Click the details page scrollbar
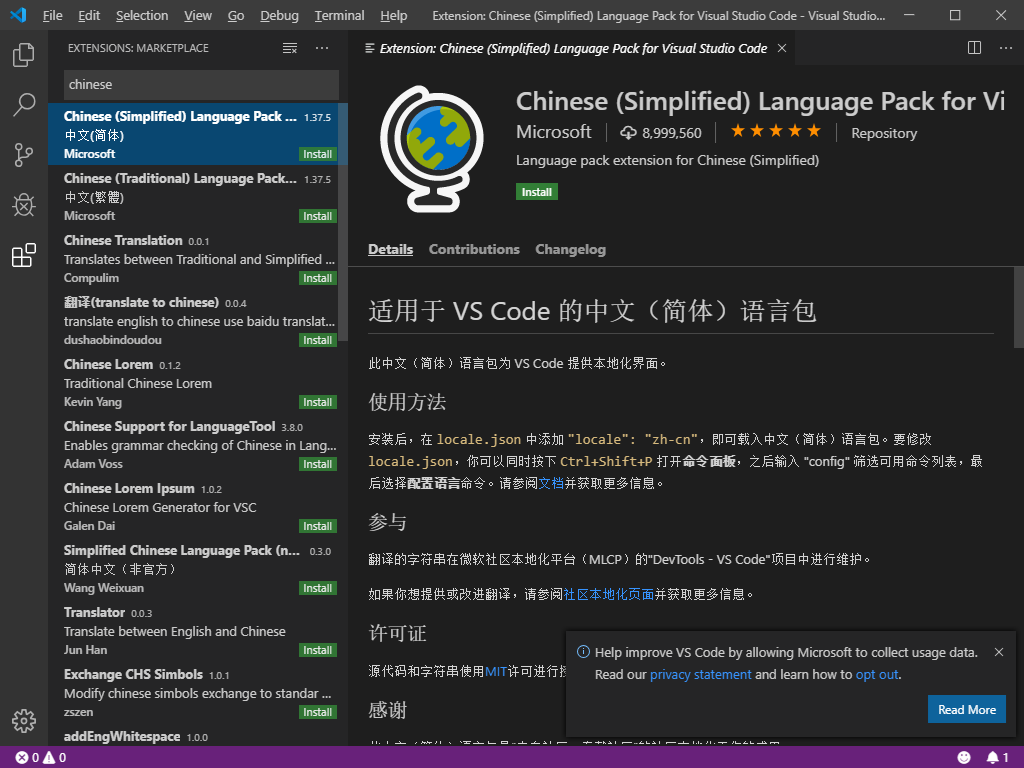Viewport: 1024px width, 768px height. click(1018, 307)
